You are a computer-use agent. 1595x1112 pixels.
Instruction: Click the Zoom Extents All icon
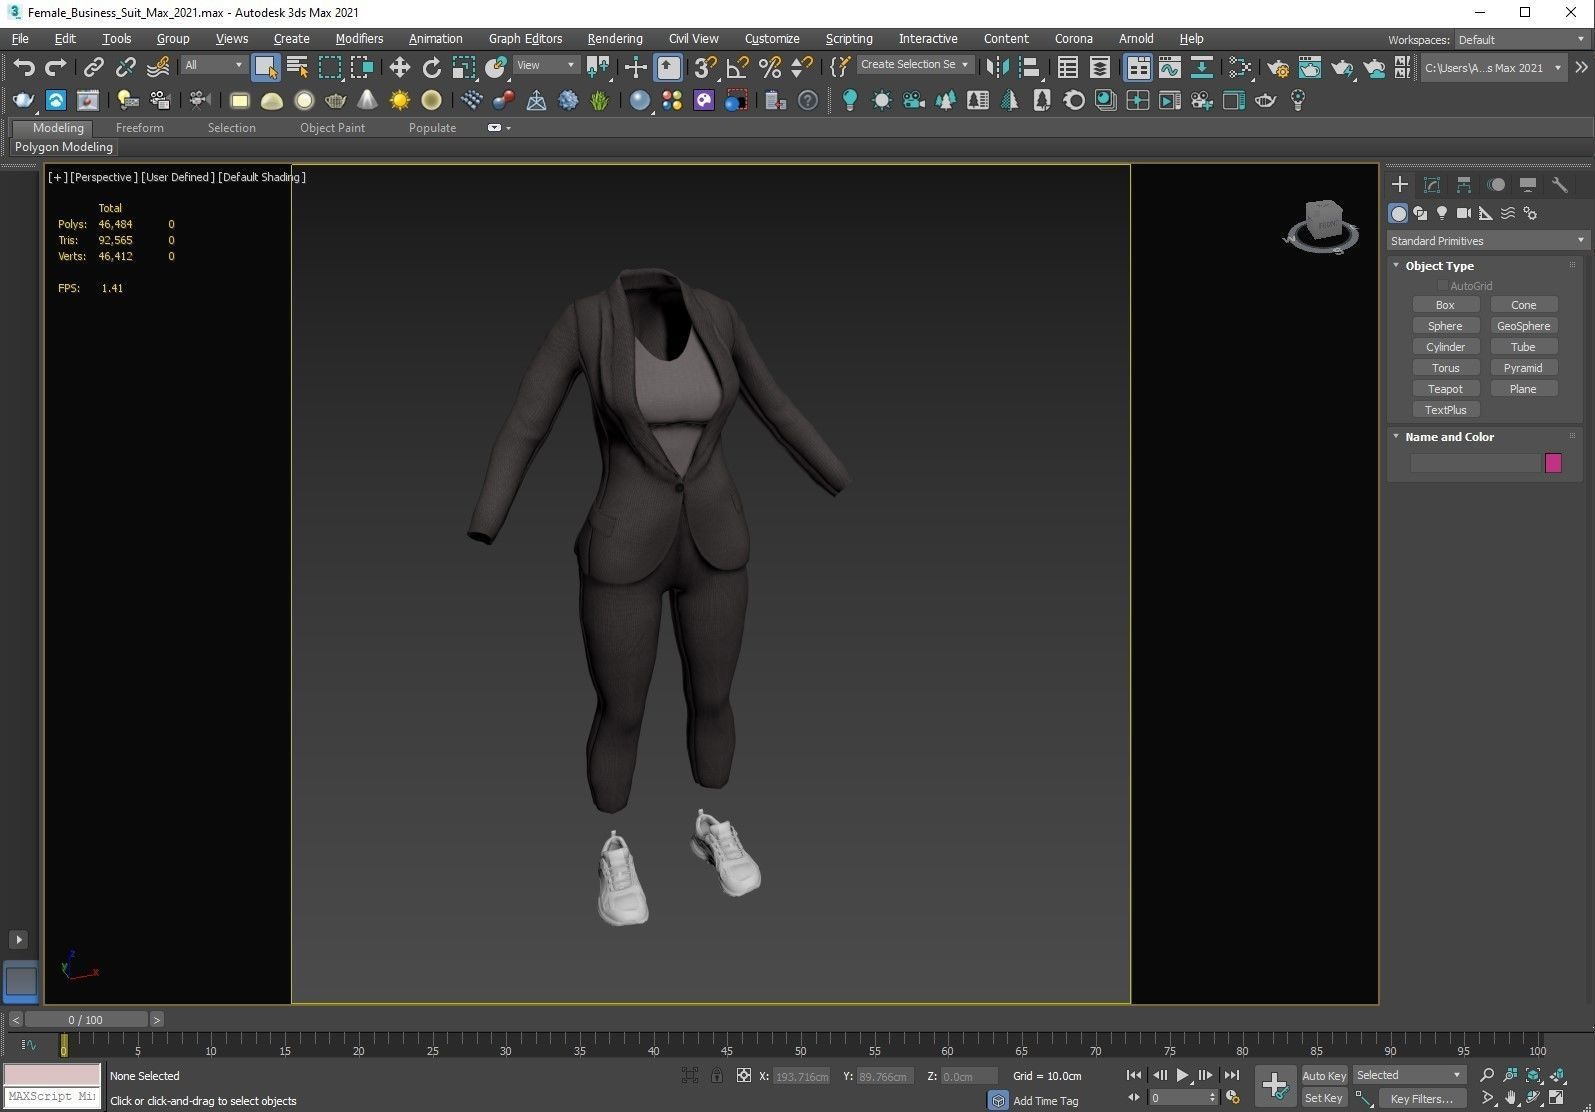pyautogui.click(x=1558, y=1075)
